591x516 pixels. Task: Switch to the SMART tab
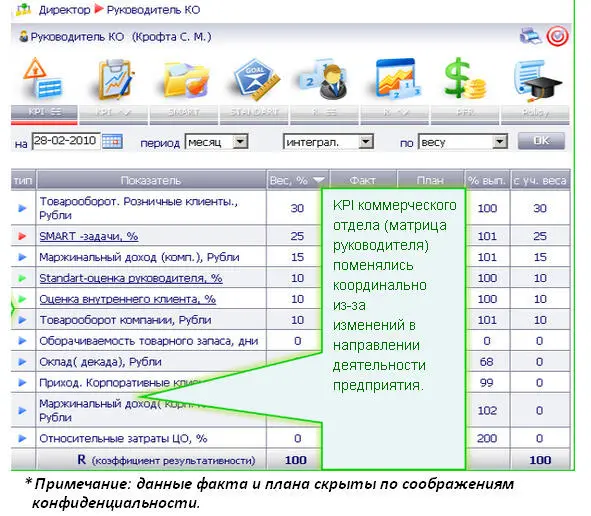(184, 113)
